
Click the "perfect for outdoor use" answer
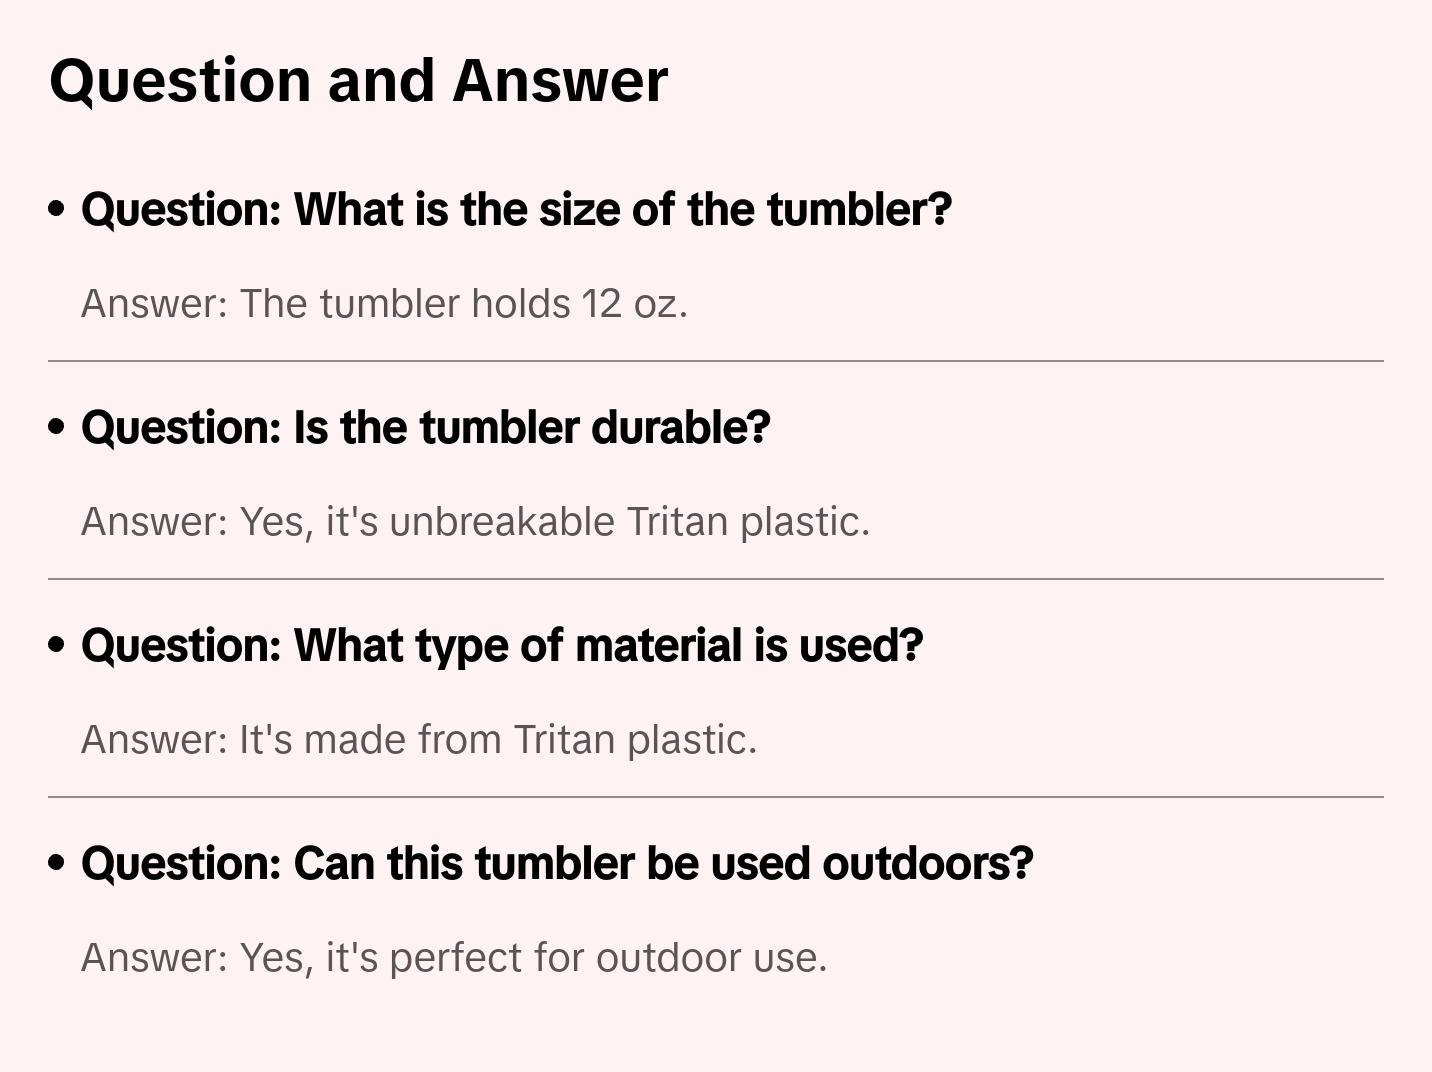(454, 957)
